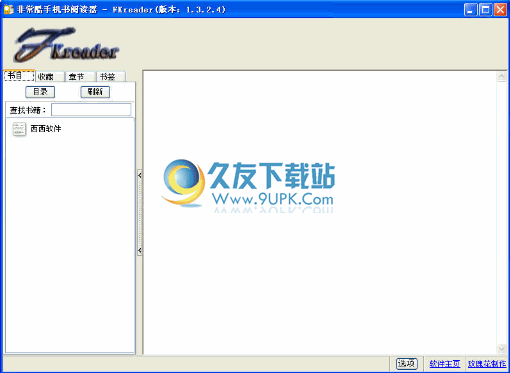Open the 玫瑰花制作 link
Image resolution: width=510 pixels, height=373 pixels.
pyautogui.click(x=487, y=364)
